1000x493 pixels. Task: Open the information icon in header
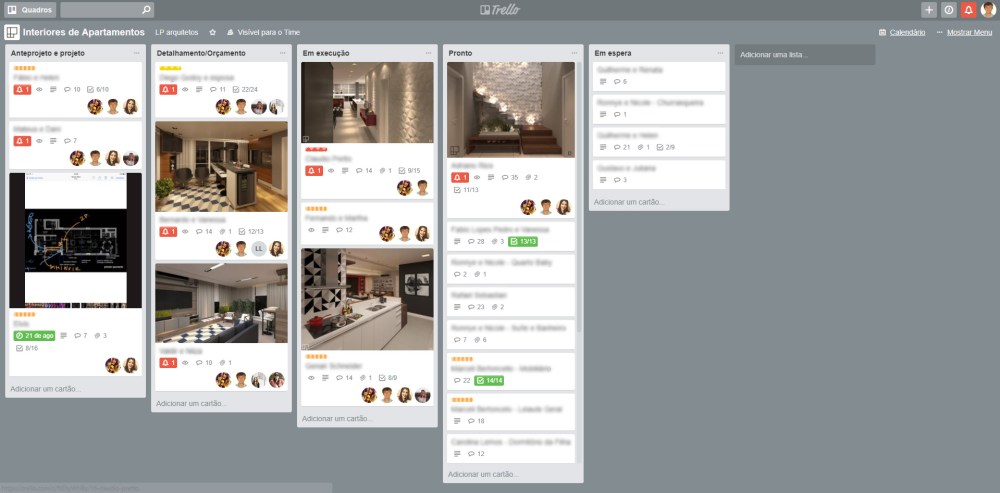click(x=949, y=9)
